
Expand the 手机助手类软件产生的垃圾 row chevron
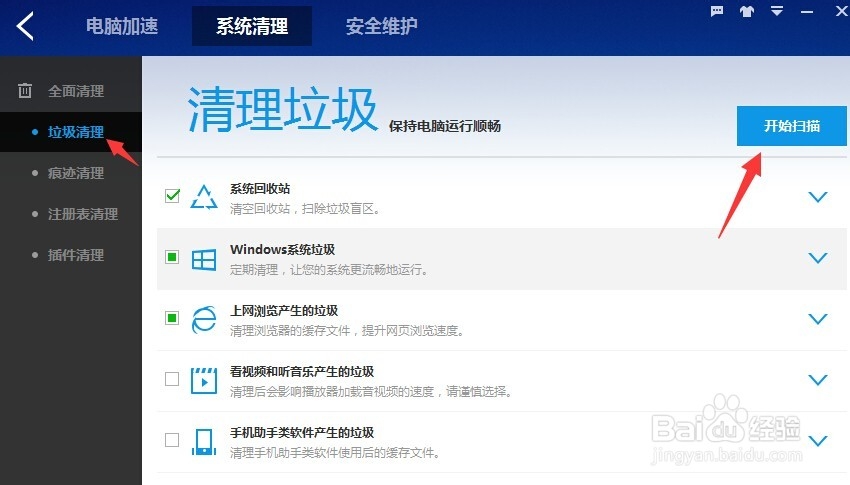[817, 441]
